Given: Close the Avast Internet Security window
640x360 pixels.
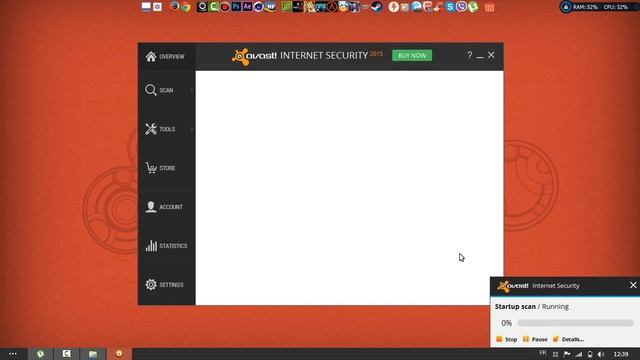Looking at the screenshot, I should click(x=491, y=55).
